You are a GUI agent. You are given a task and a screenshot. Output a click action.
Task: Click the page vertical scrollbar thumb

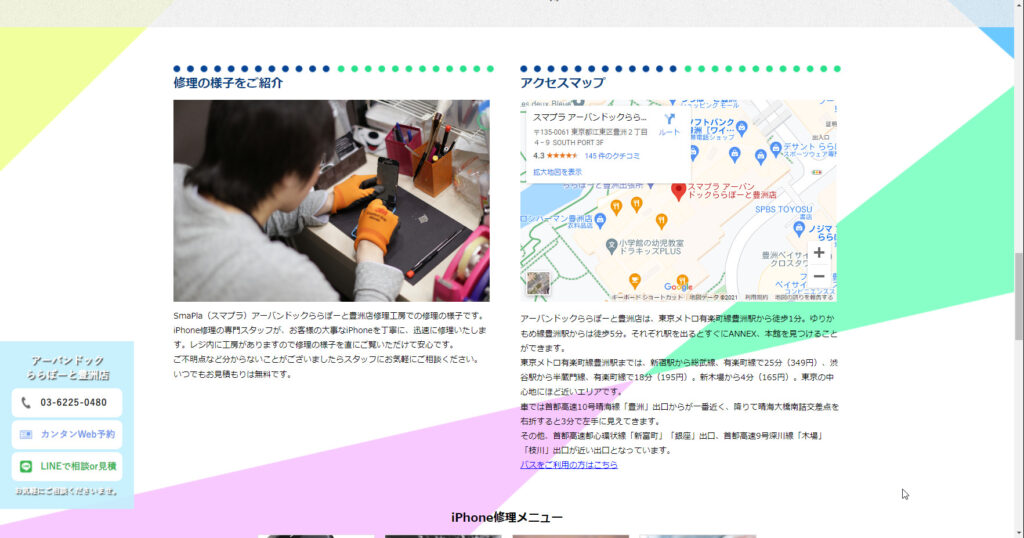[1019, 296]
